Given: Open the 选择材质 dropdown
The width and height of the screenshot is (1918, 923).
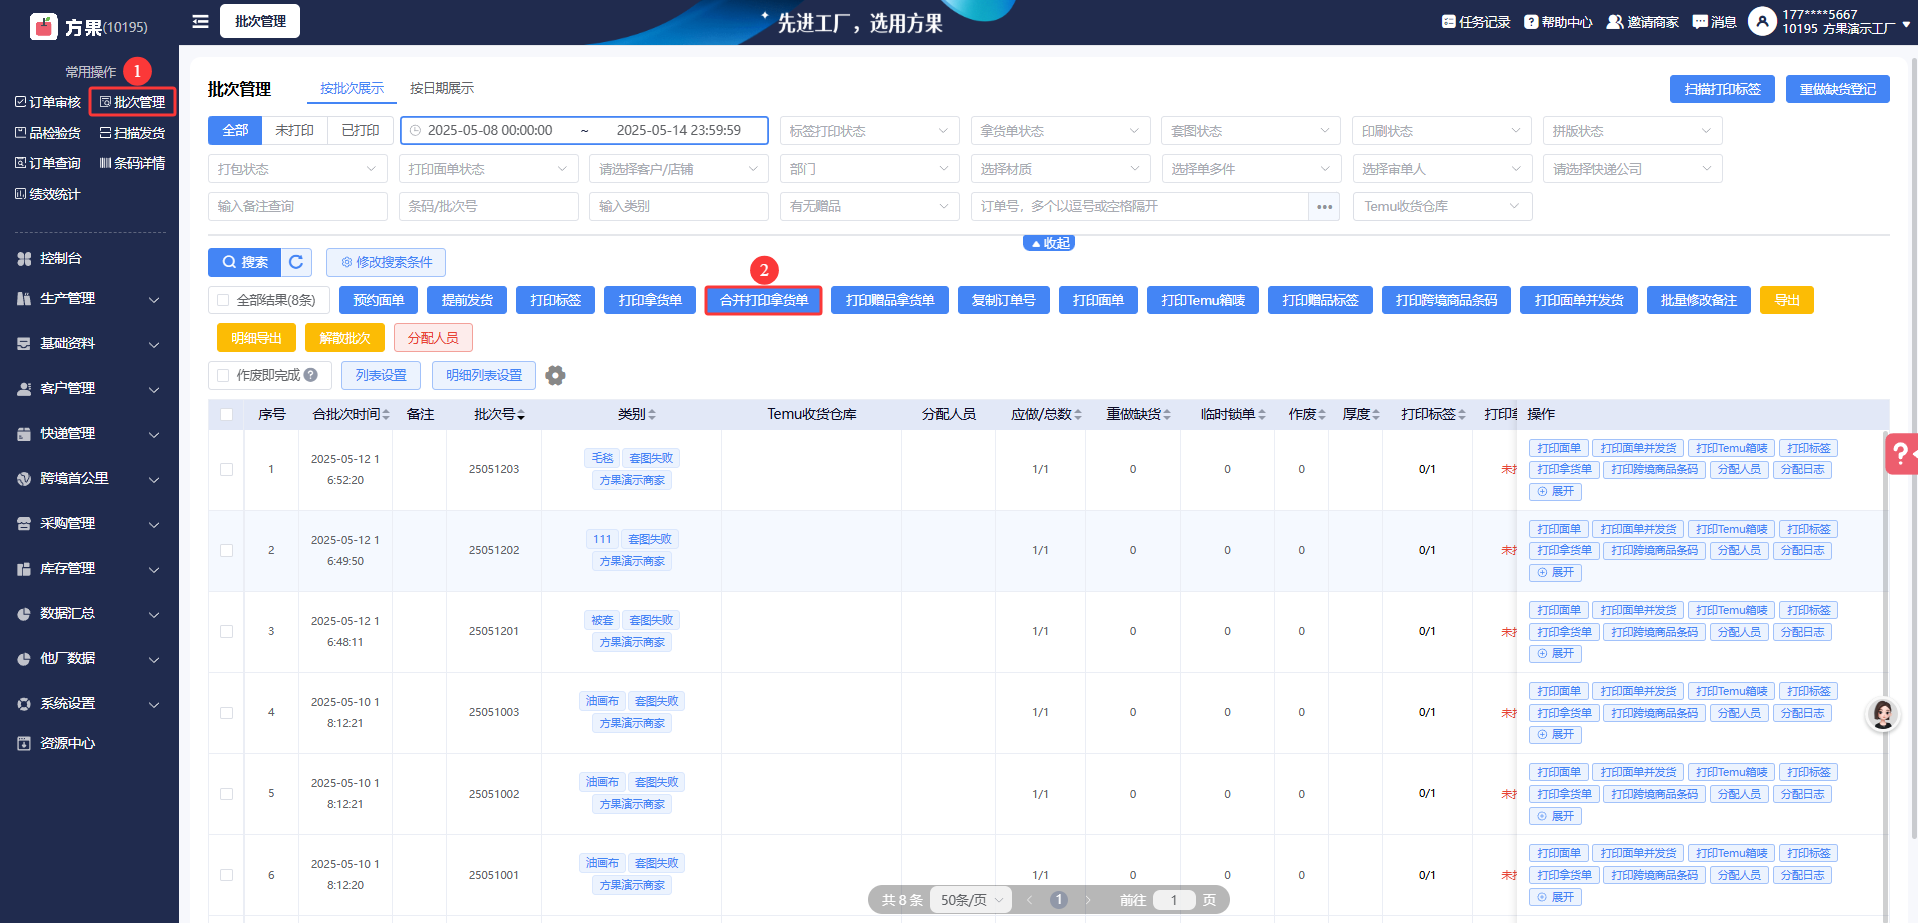Looking at the screenshot, I should (x=1059, y=169).
